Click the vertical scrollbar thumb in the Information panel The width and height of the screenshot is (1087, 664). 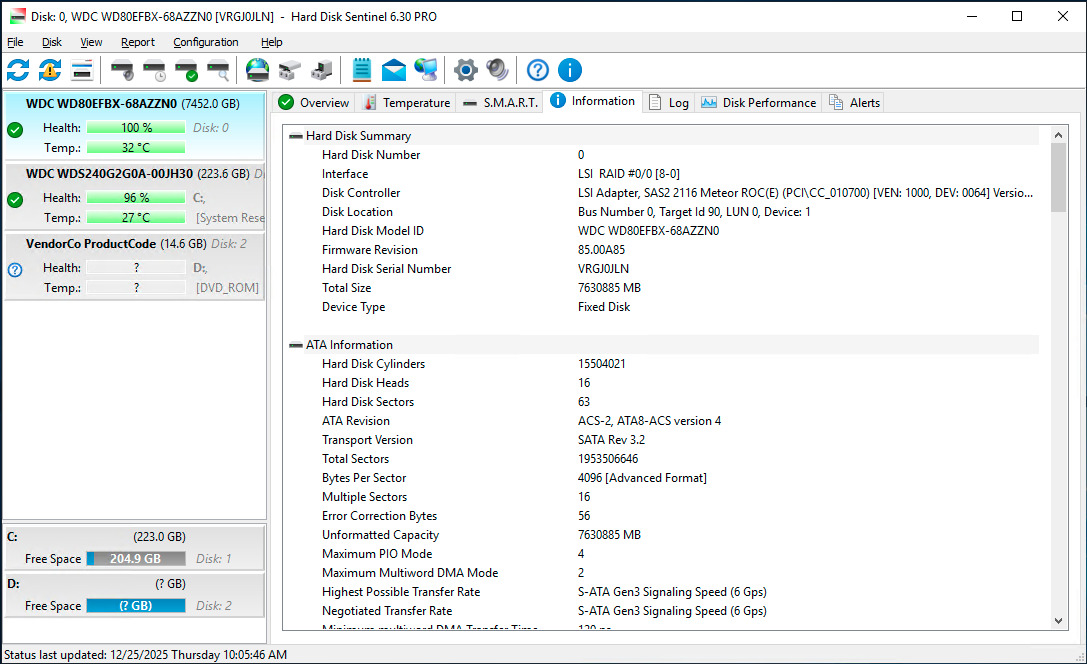point(1058,177)
